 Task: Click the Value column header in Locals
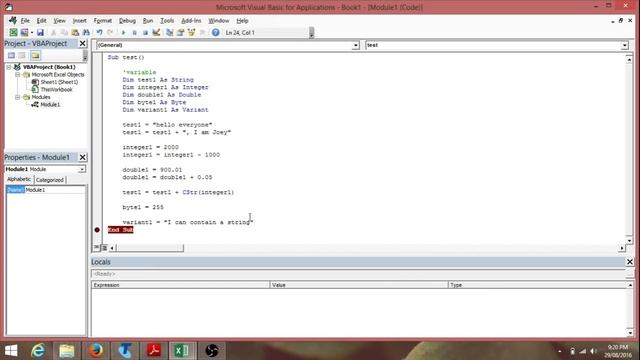[359, 285]
